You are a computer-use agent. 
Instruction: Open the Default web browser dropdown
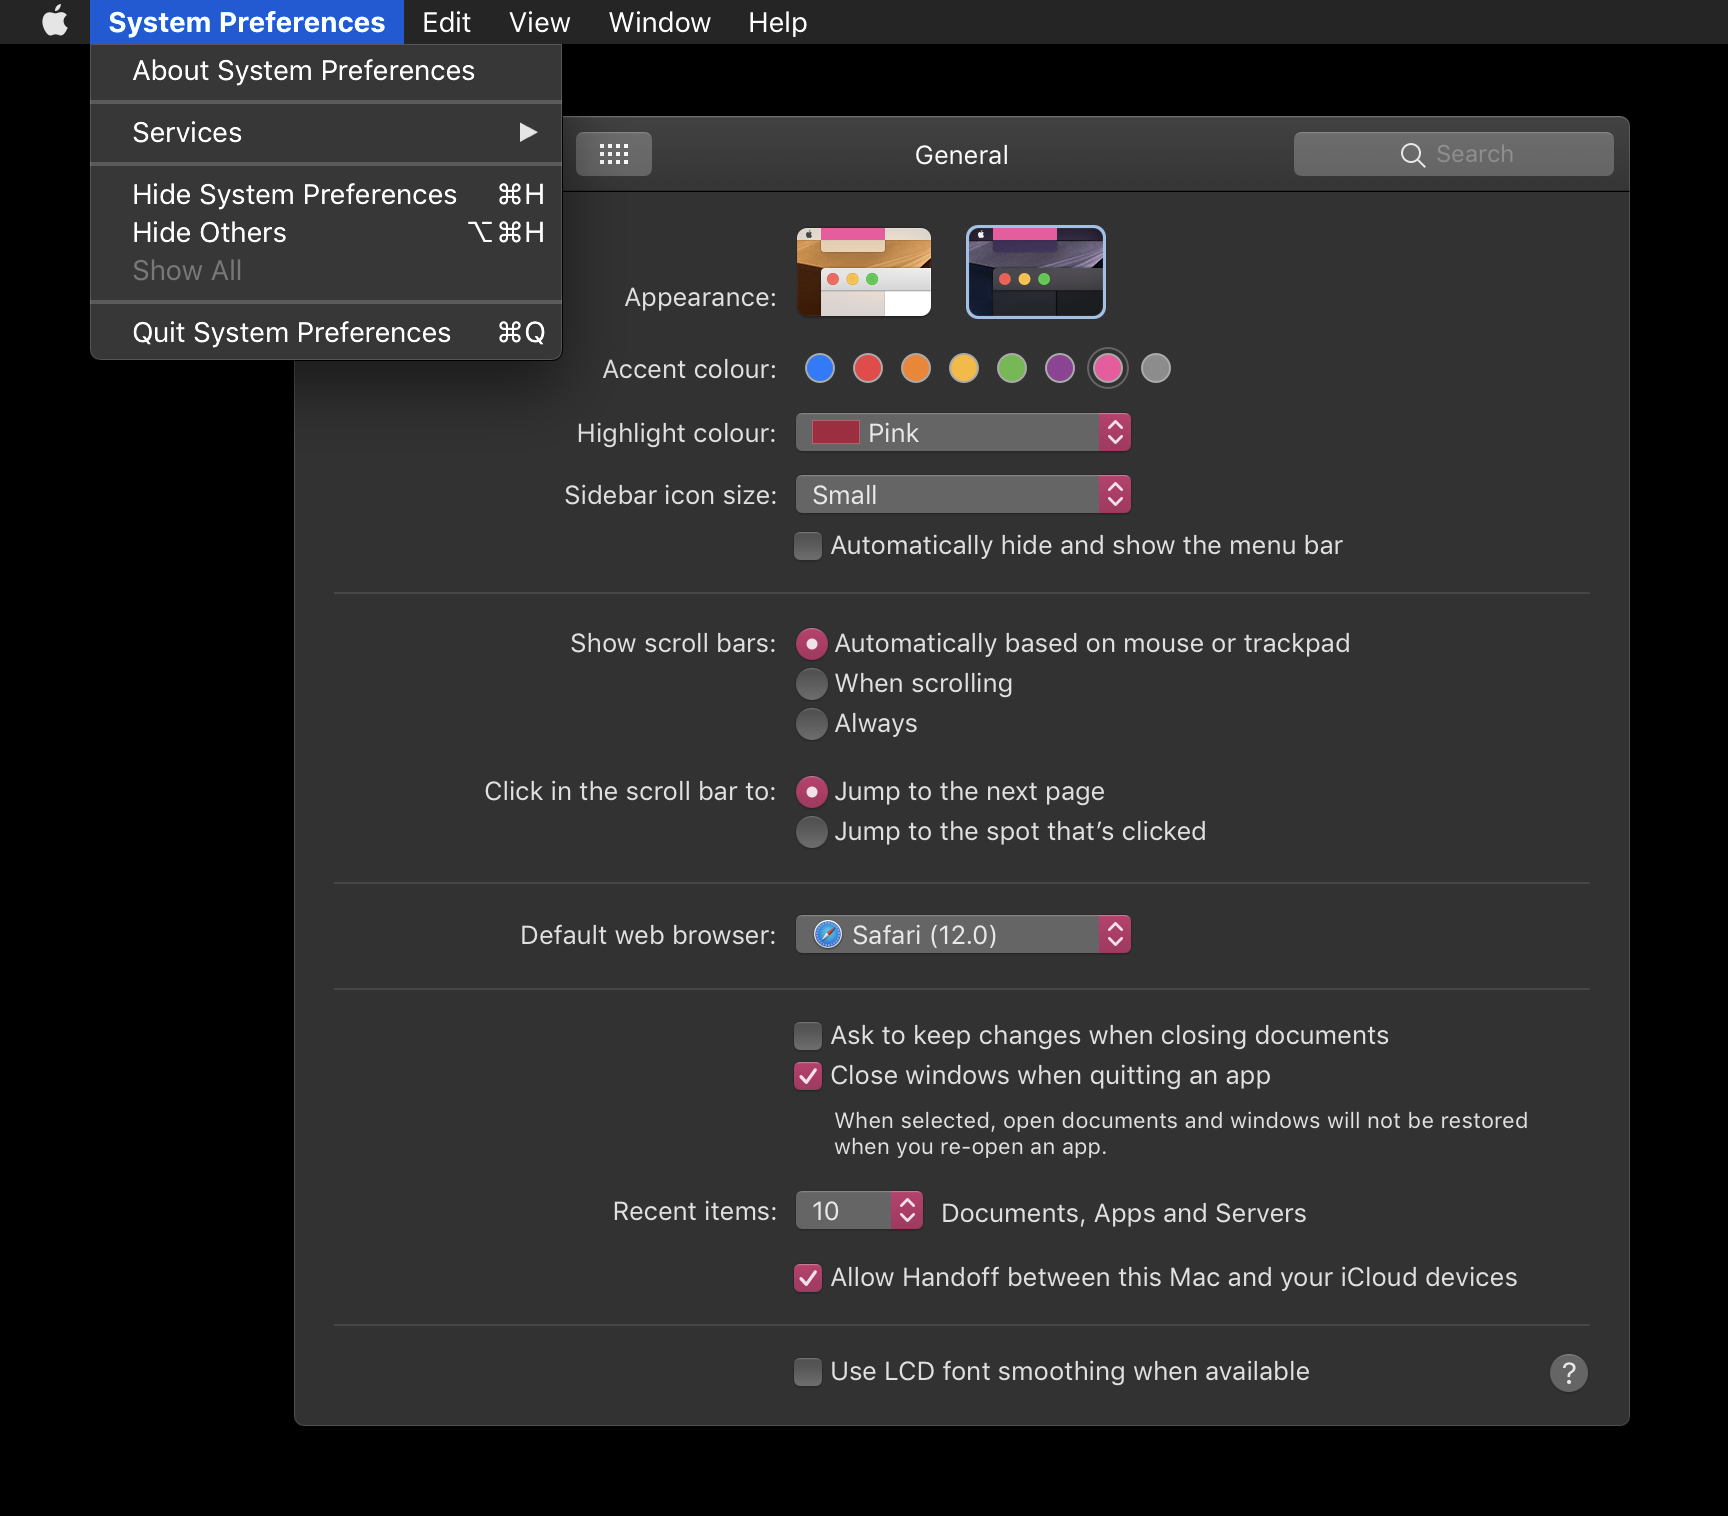pos(963,934)
